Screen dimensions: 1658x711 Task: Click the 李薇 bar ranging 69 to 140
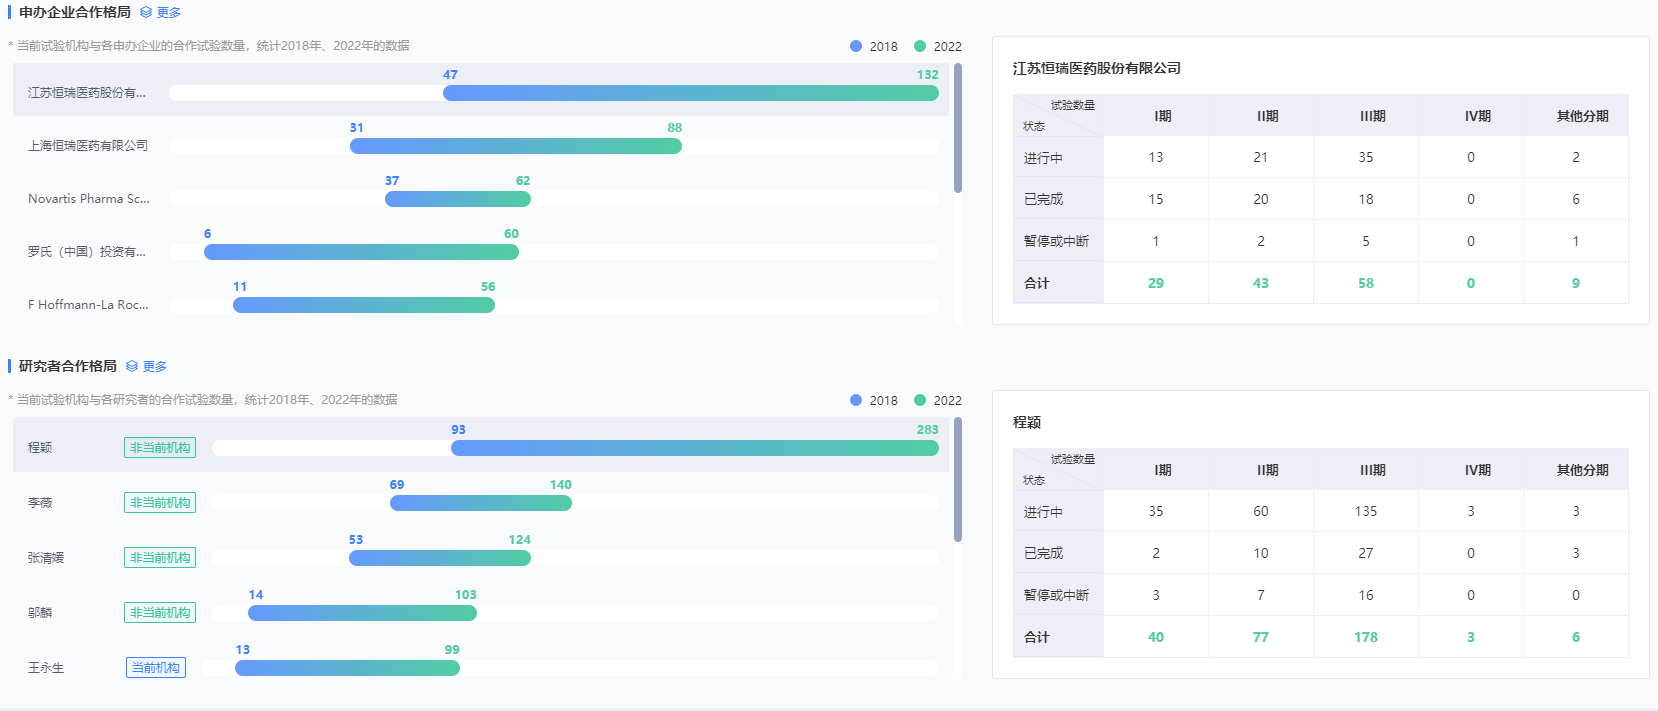pos(481,503)
